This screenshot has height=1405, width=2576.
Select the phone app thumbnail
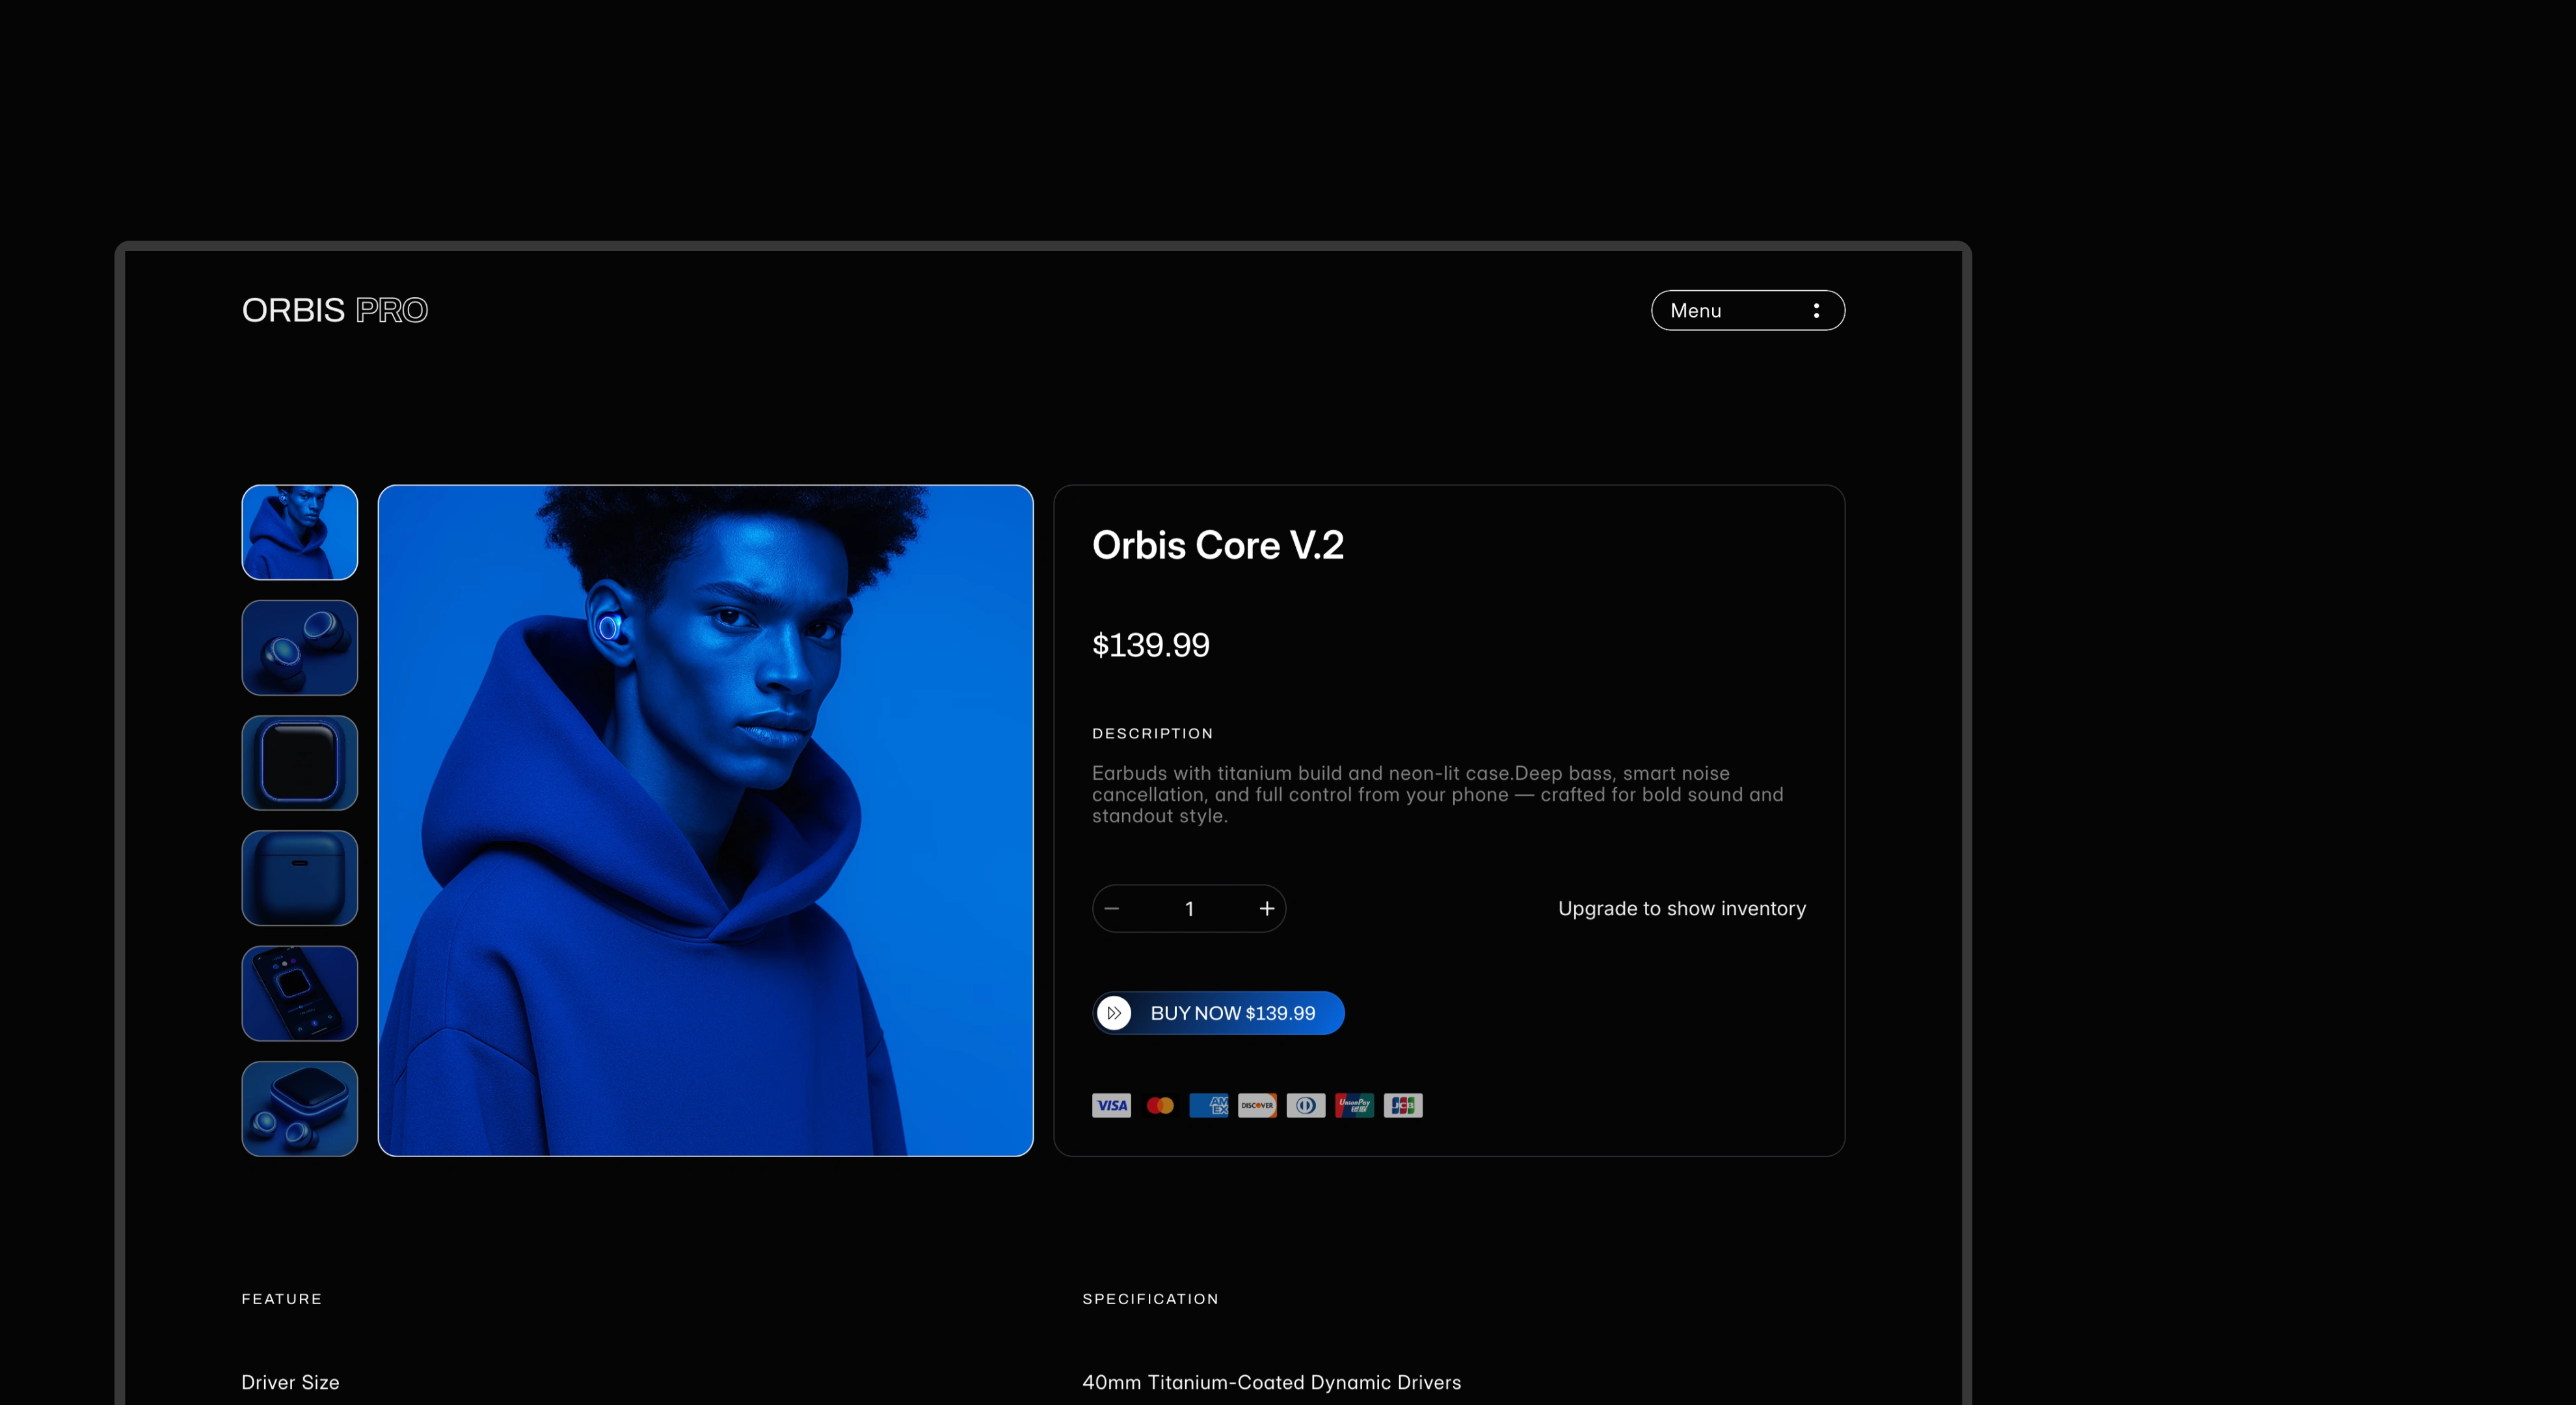pyautogui.click(x=300, y=993)
